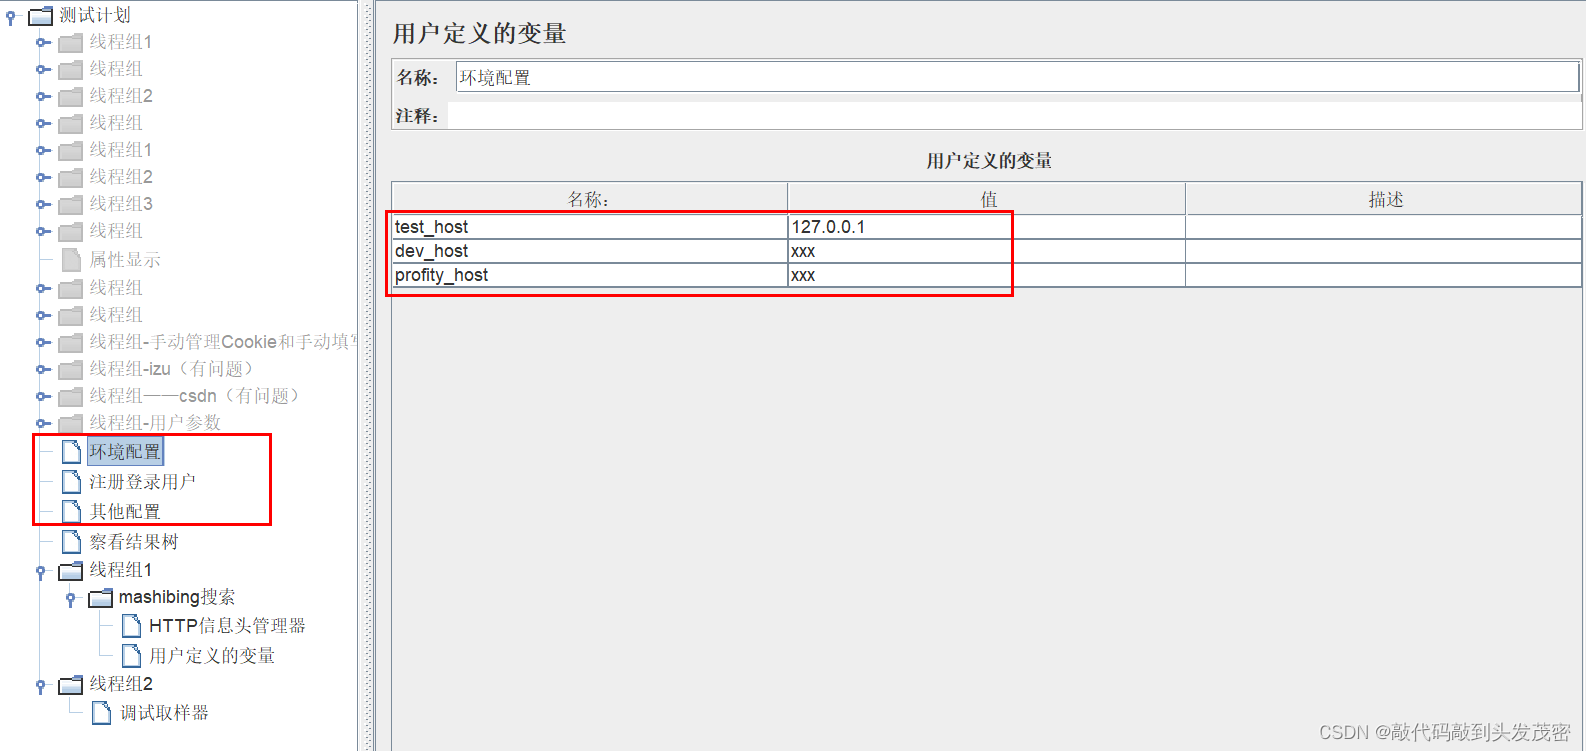Image resolution: width=1586 pixels, height=751 pixels.
Task: Click the folder icon of mashibing搜索
Action: 100,598
